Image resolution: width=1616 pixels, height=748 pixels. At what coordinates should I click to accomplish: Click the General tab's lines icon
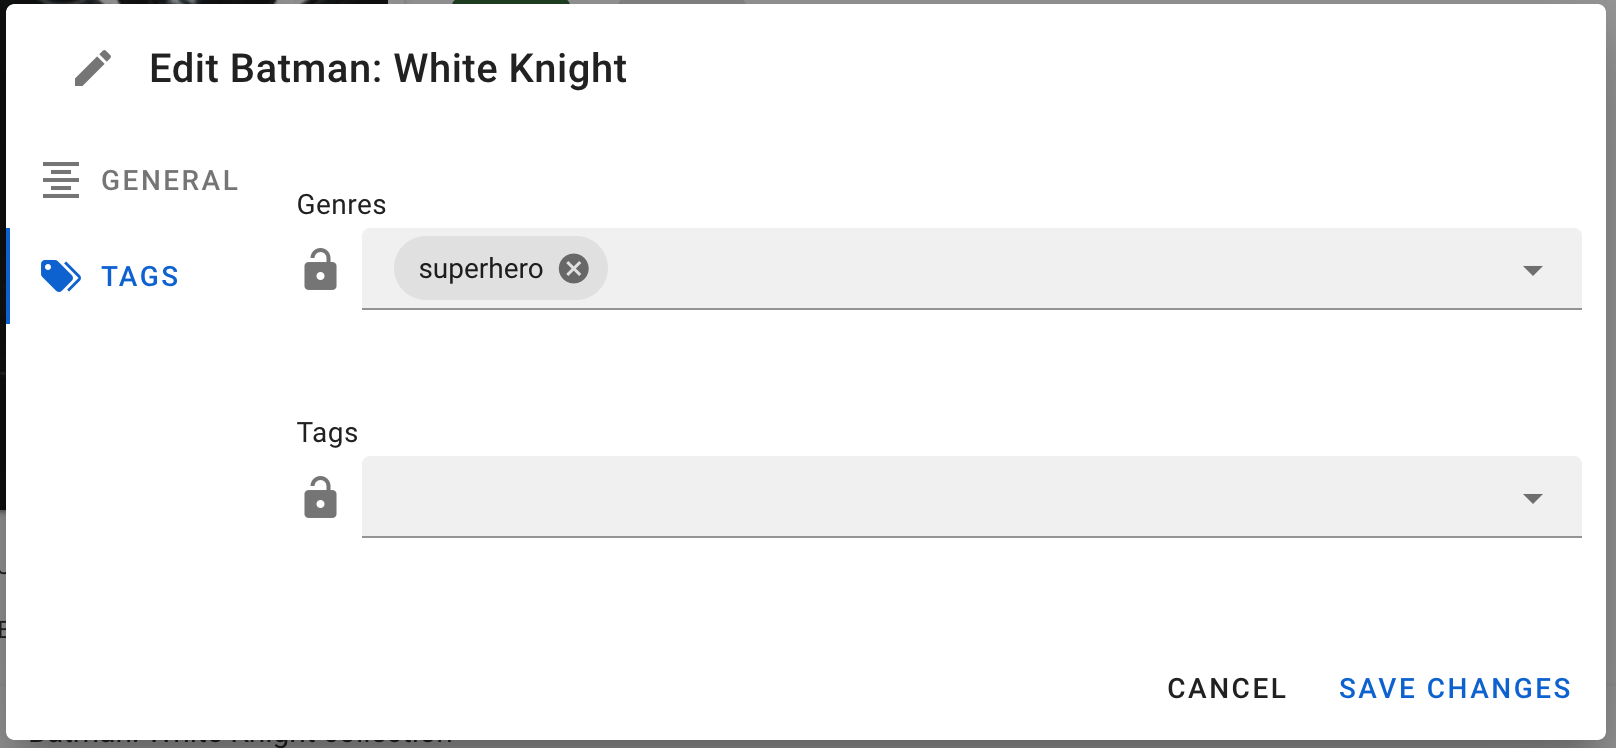tap(61, 180)
